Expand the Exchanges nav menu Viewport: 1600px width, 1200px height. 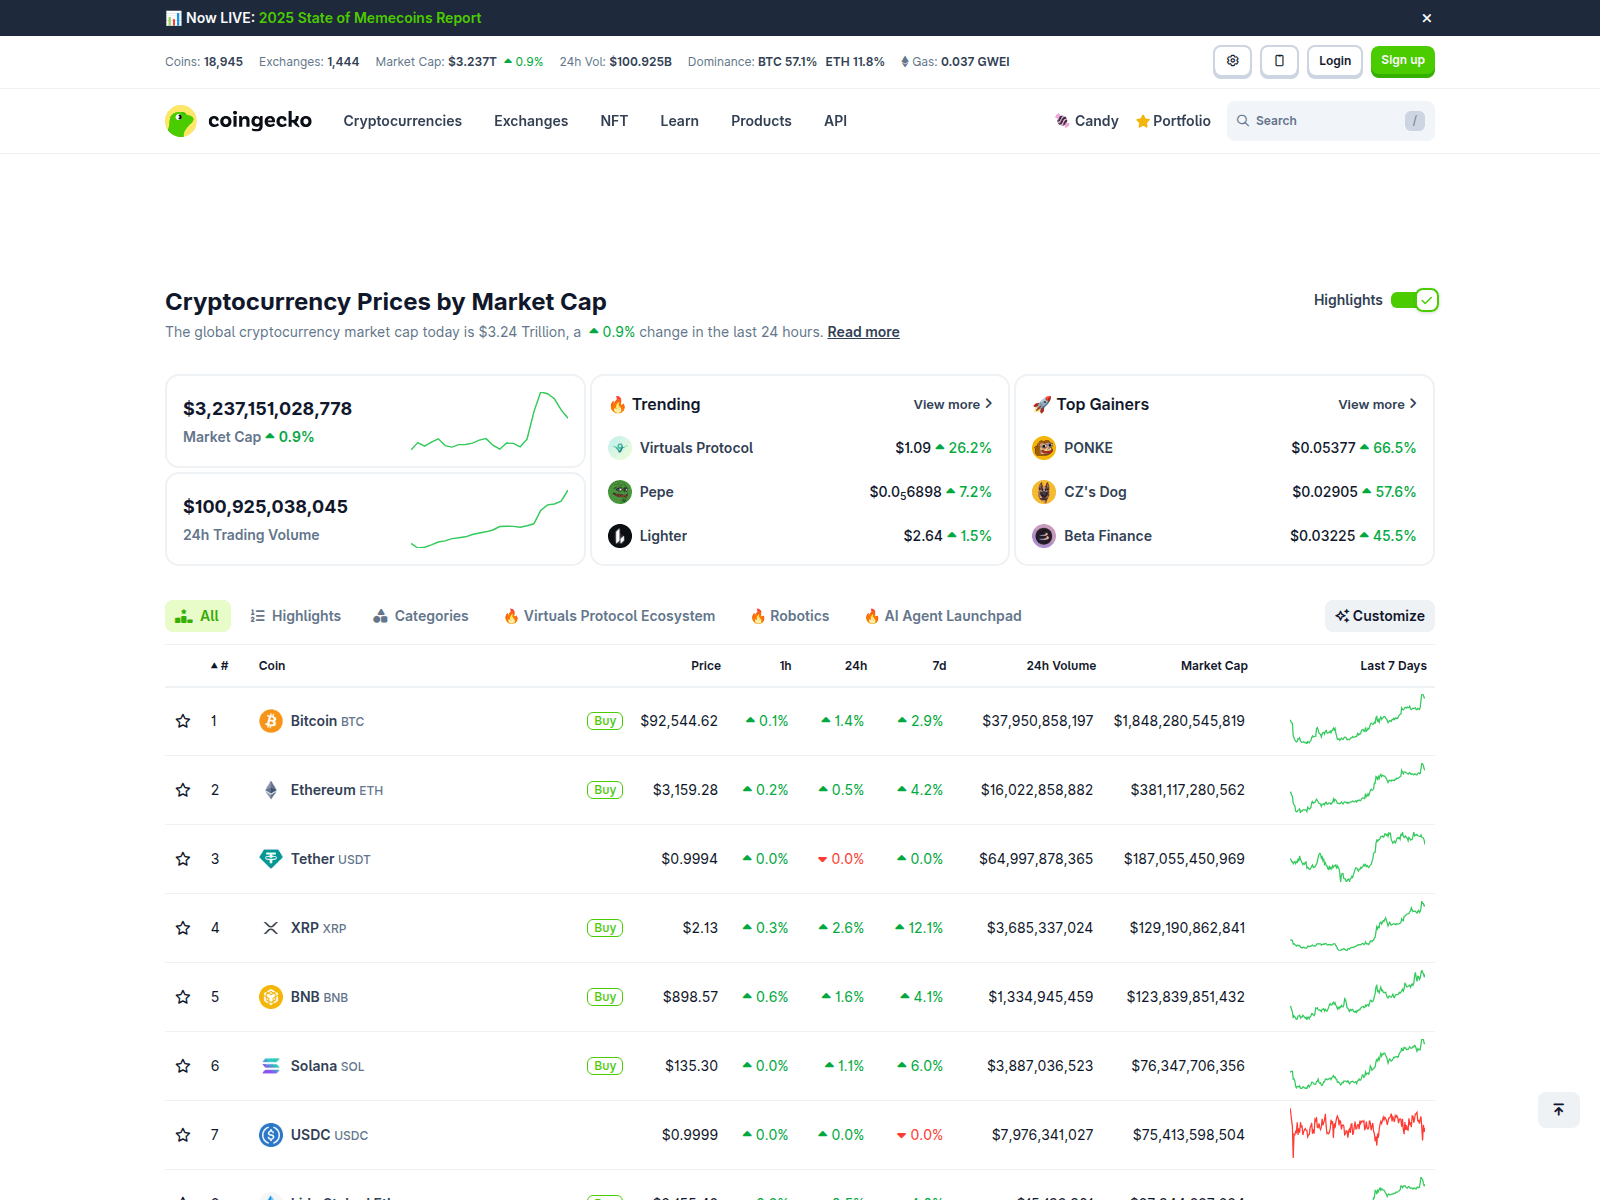tap(531, 121)
